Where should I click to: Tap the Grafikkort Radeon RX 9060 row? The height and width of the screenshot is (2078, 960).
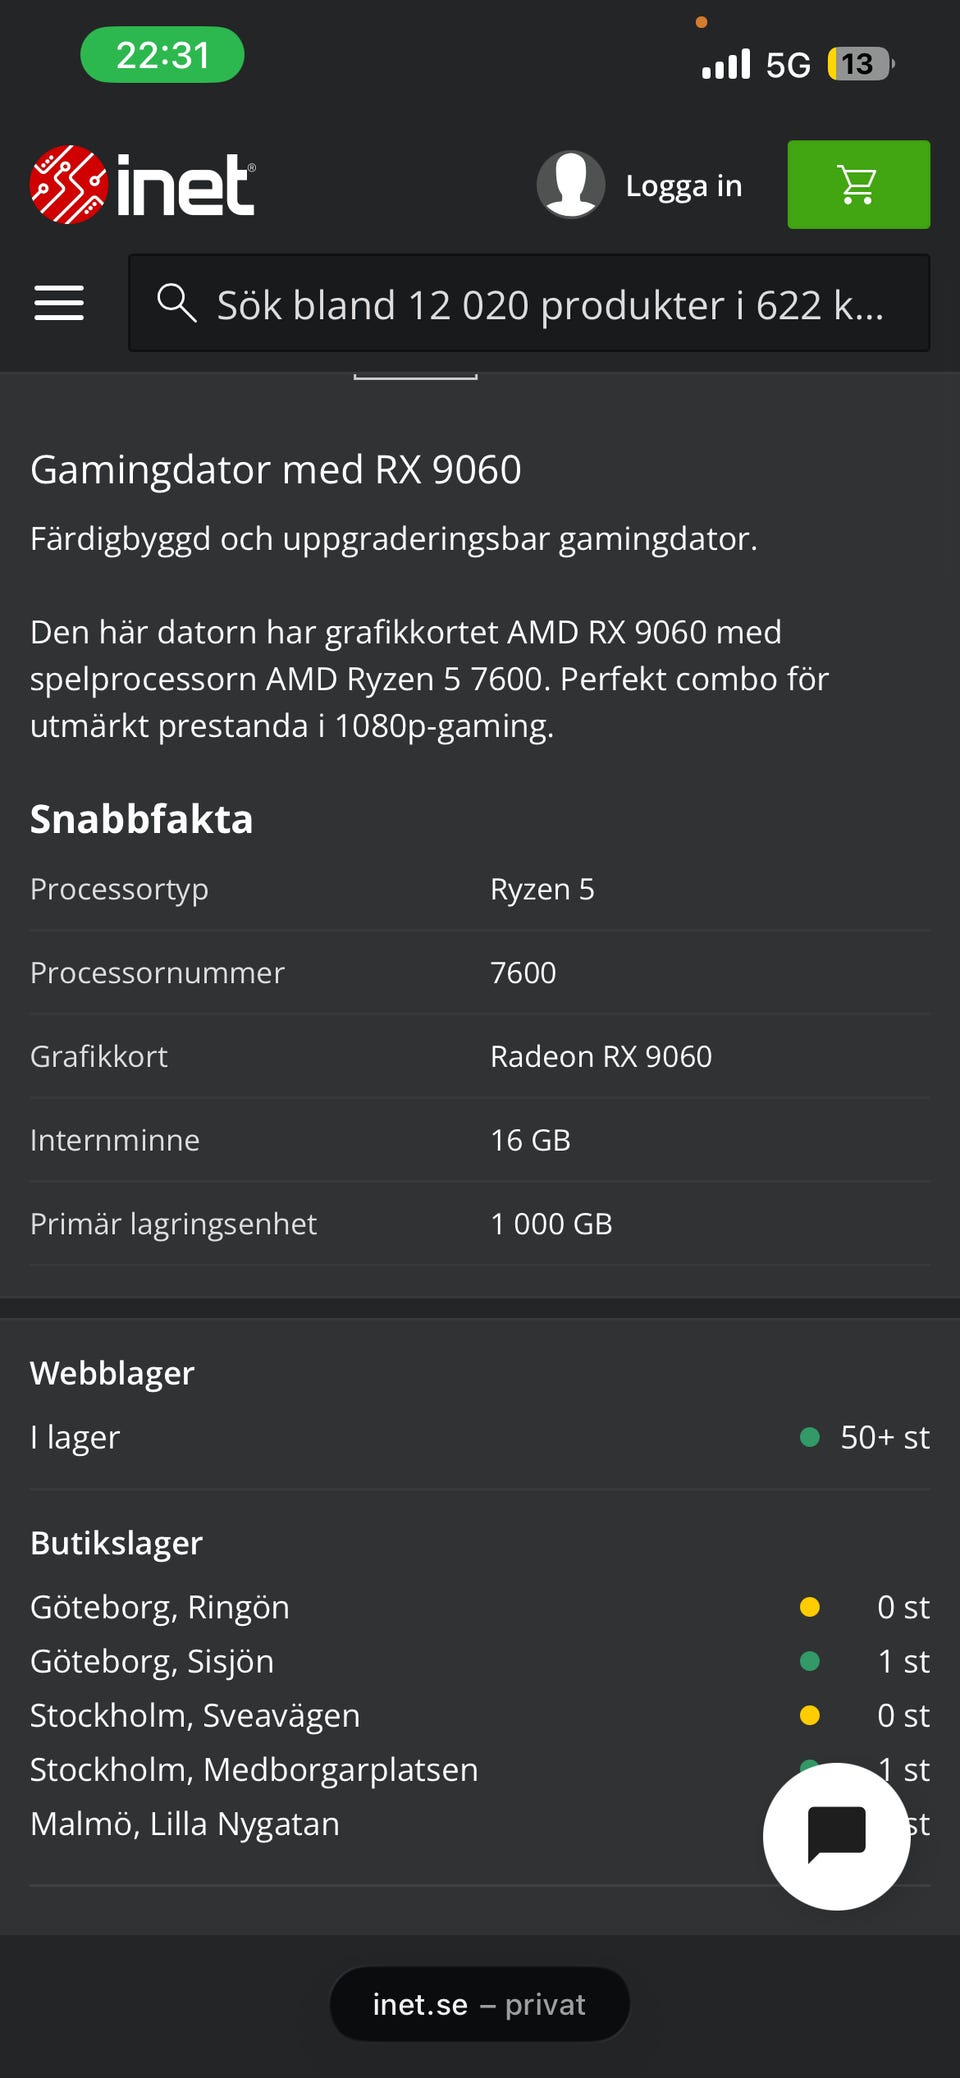[480, 1056]
